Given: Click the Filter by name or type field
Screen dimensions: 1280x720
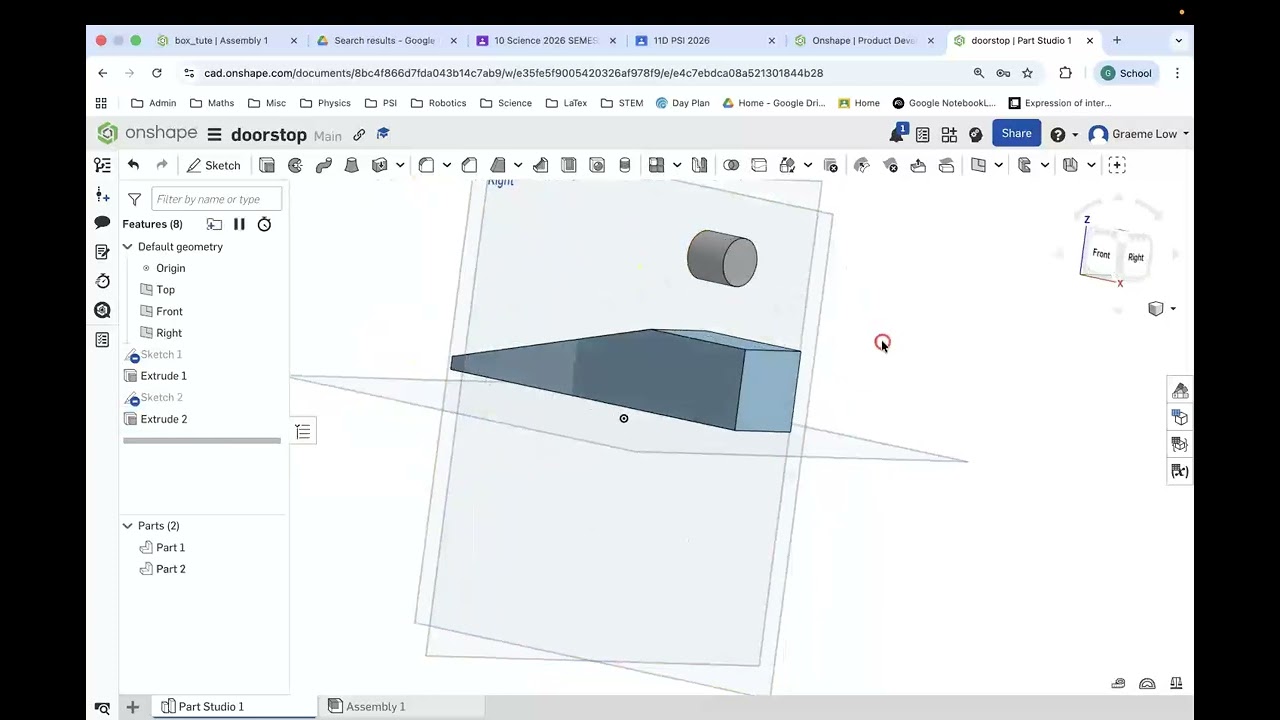Looking at the screenshot, I should pos(216,199).
